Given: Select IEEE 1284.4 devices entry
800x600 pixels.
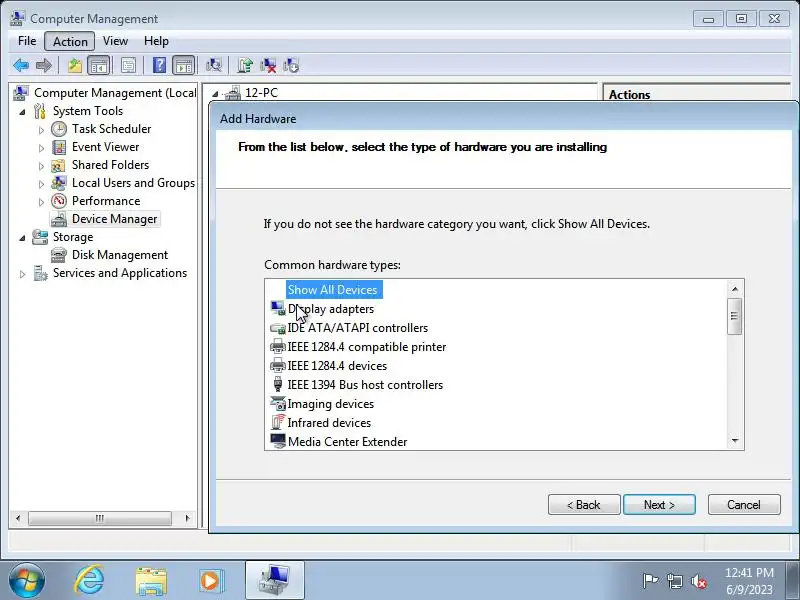Looking at the screenshot, I should point(337,366).
